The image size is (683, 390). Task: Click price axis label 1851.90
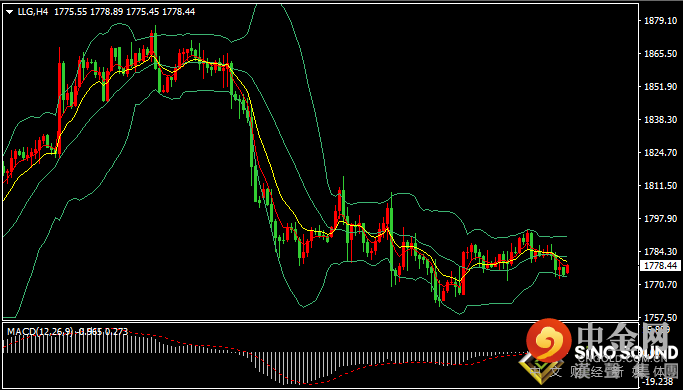pos(660,87)
